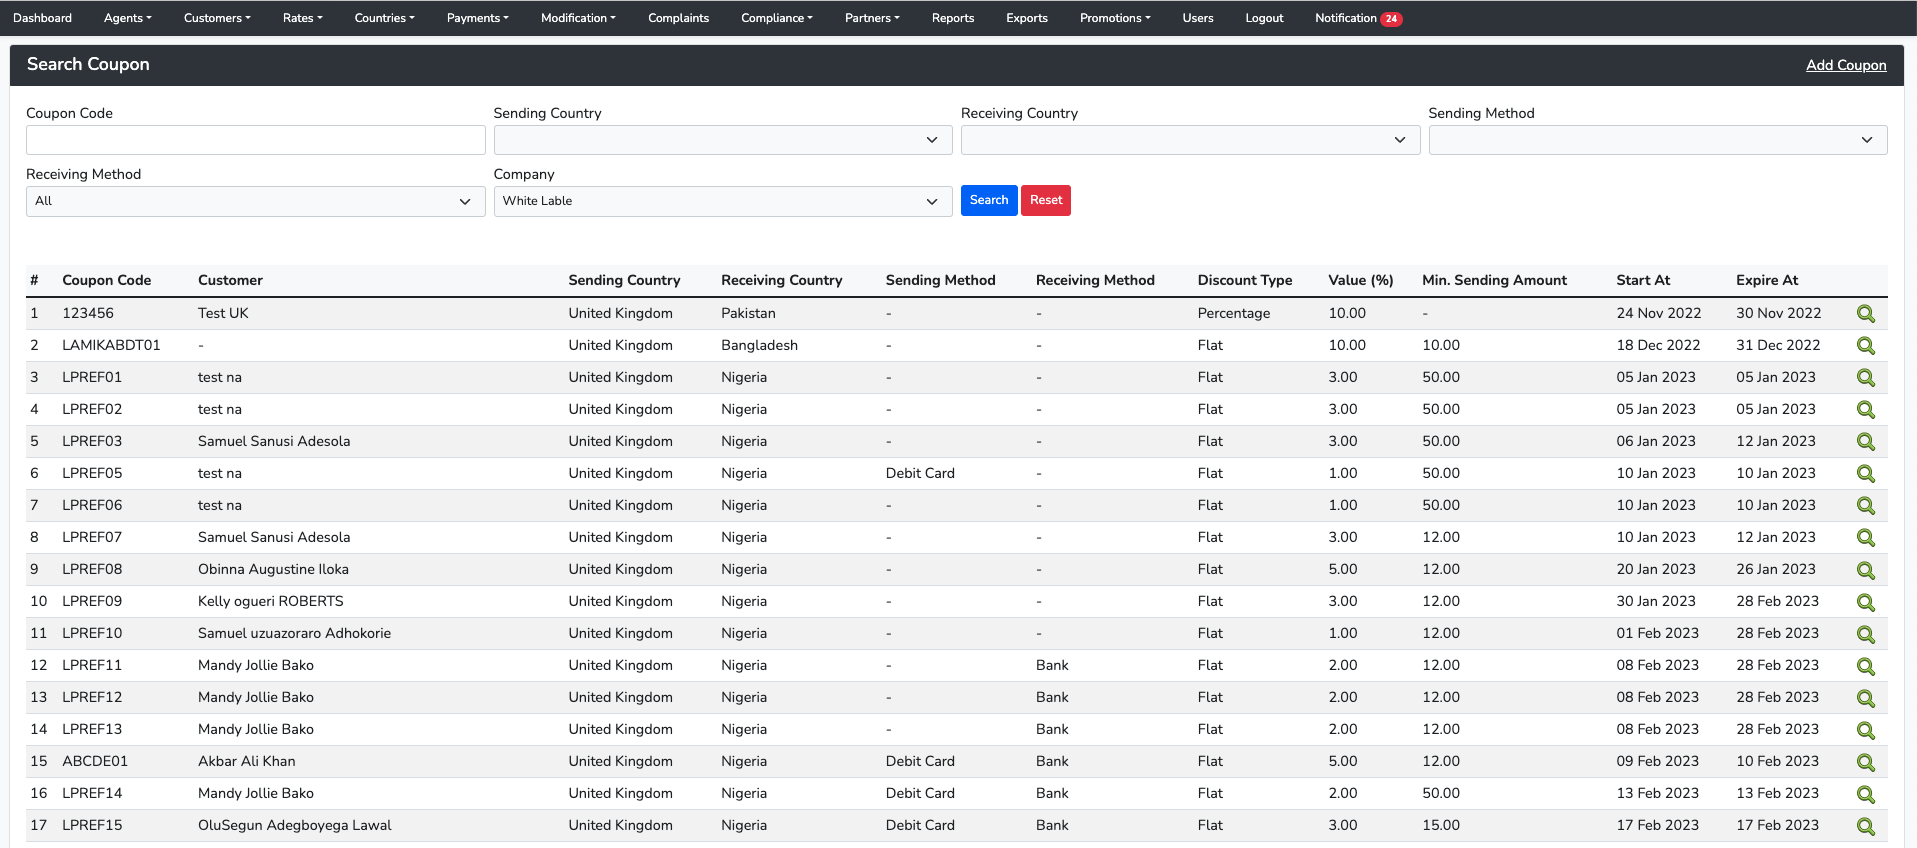View coupon LPREF12 using its magnifier icon

point(1865,698)
